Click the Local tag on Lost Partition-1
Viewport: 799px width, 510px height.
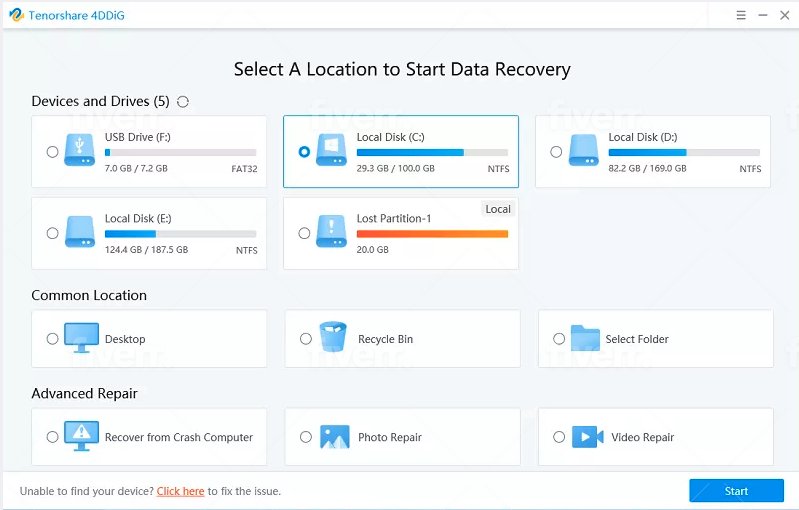(498, 209)
